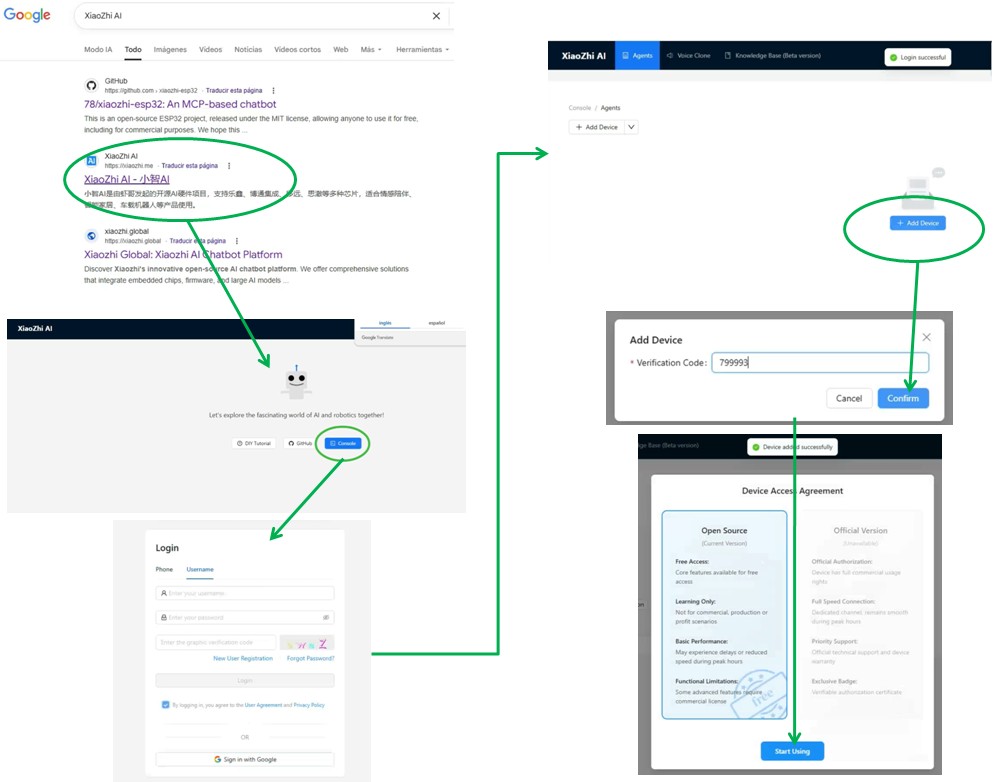
Task: Focus the password input field
Action: [245, 618]
